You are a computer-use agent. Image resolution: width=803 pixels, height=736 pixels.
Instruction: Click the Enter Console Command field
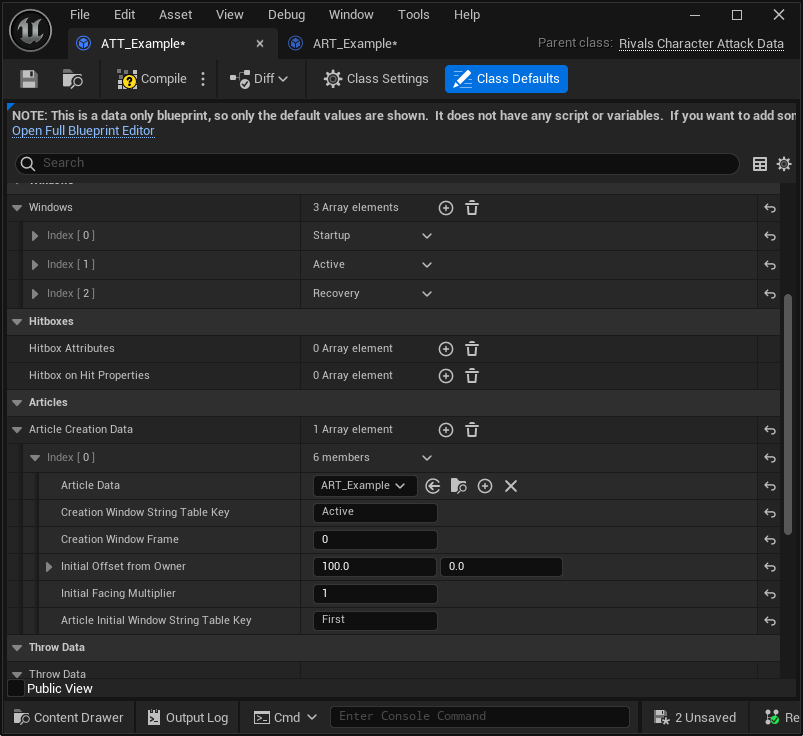point(479,717)
